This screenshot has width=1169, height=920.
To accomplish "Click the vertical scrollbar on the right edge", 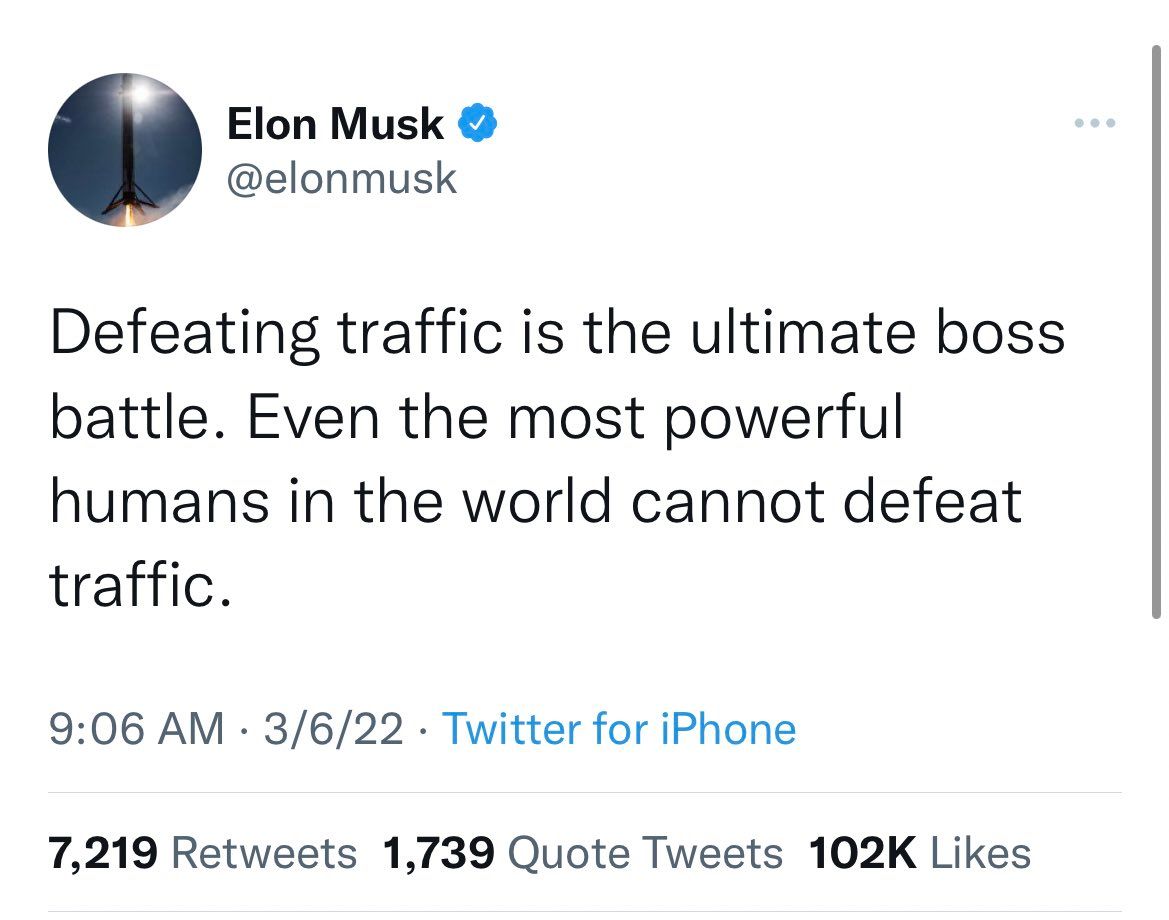I will click(1156, 332).
